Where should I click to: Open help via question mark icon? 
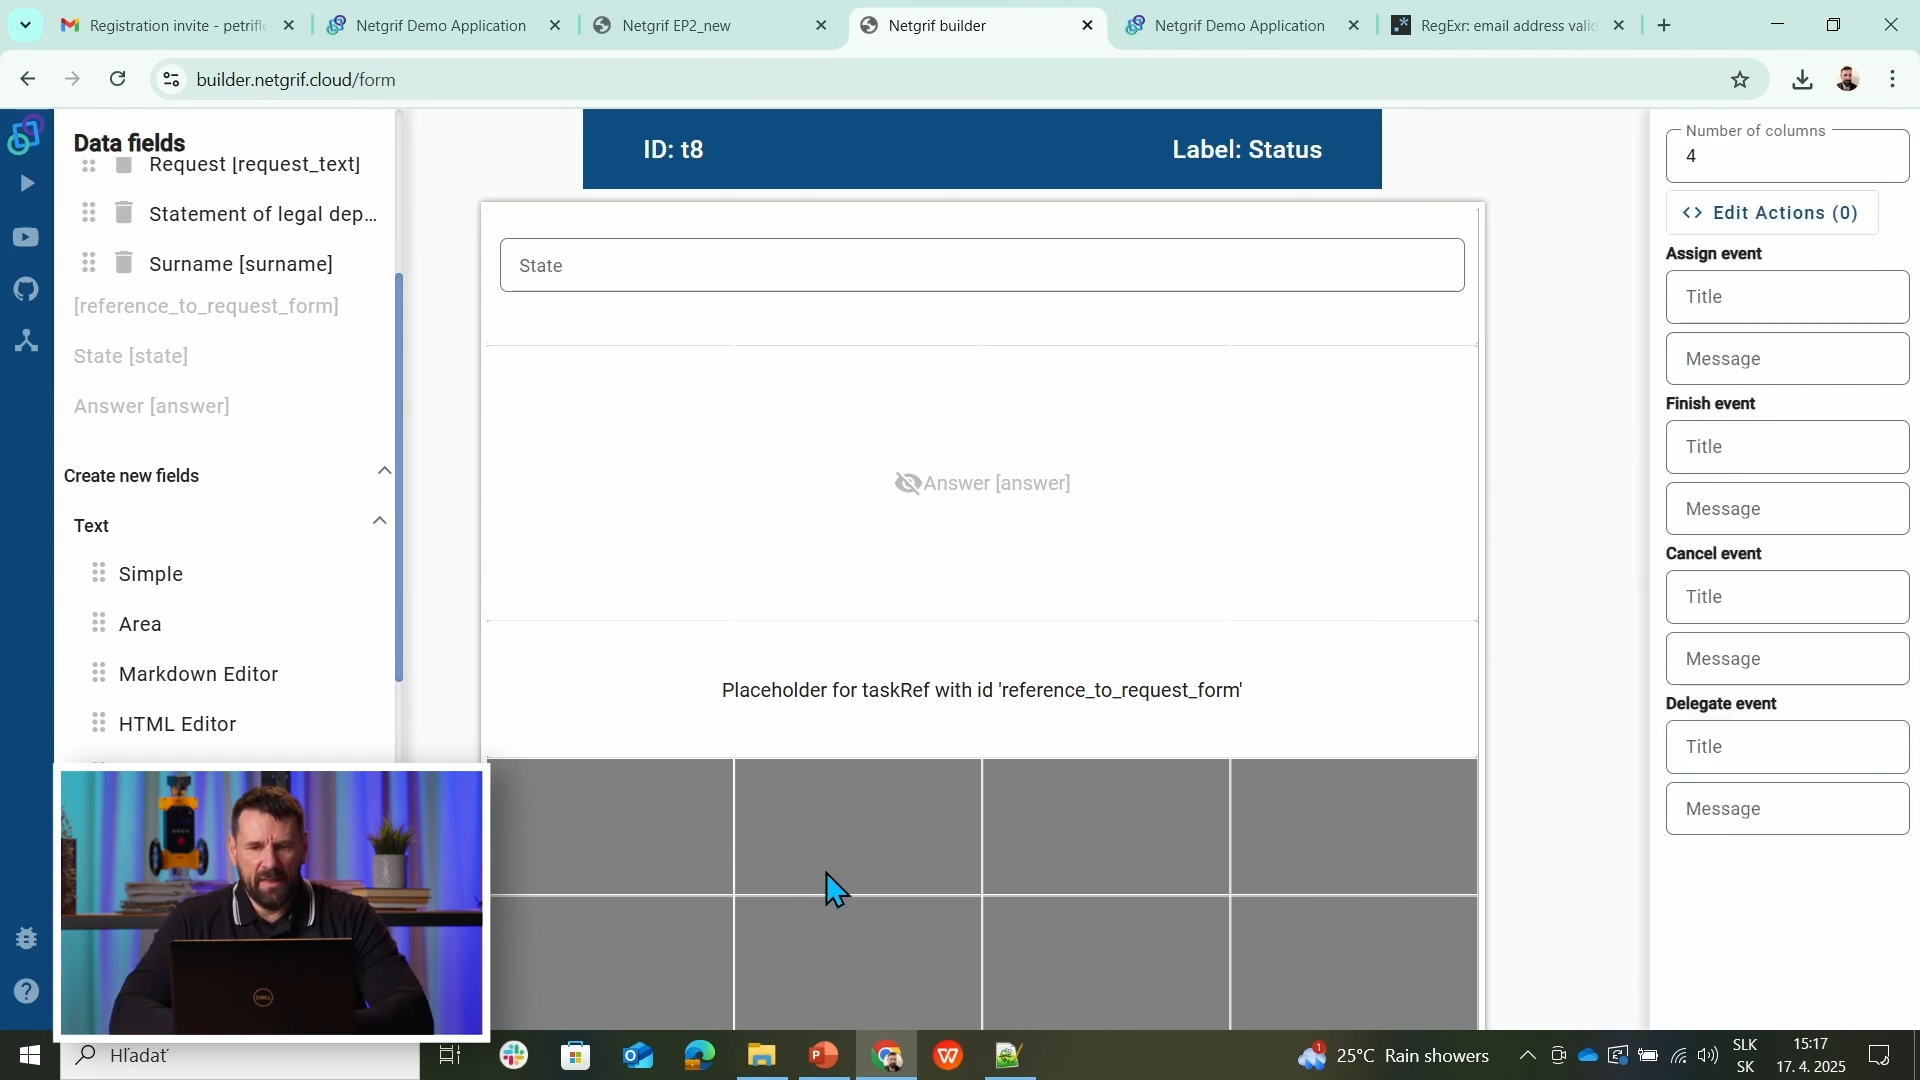click(25, 991)
